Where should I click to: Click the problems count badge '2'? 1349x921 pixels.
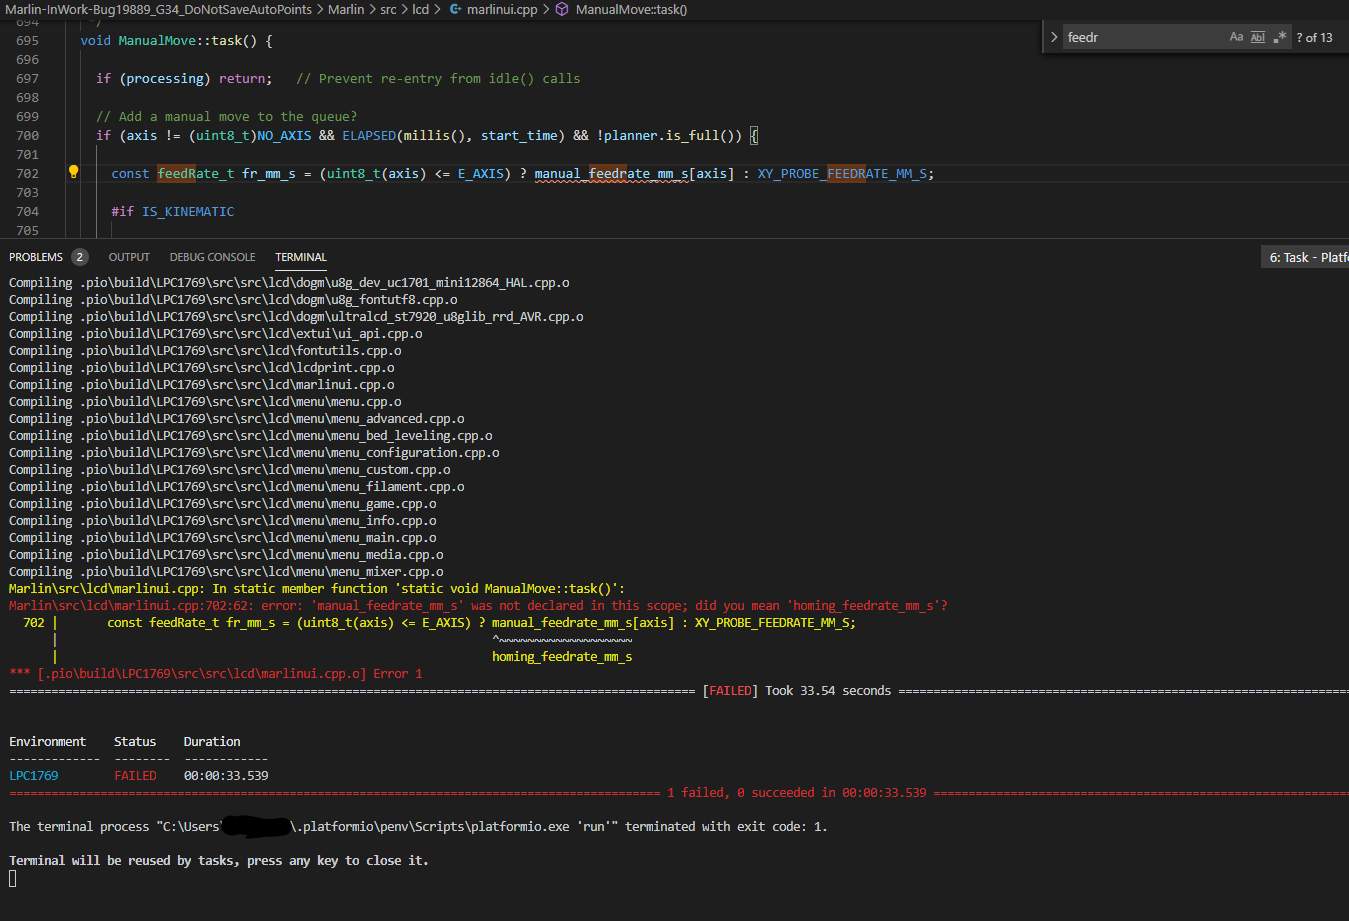(80, 257)
